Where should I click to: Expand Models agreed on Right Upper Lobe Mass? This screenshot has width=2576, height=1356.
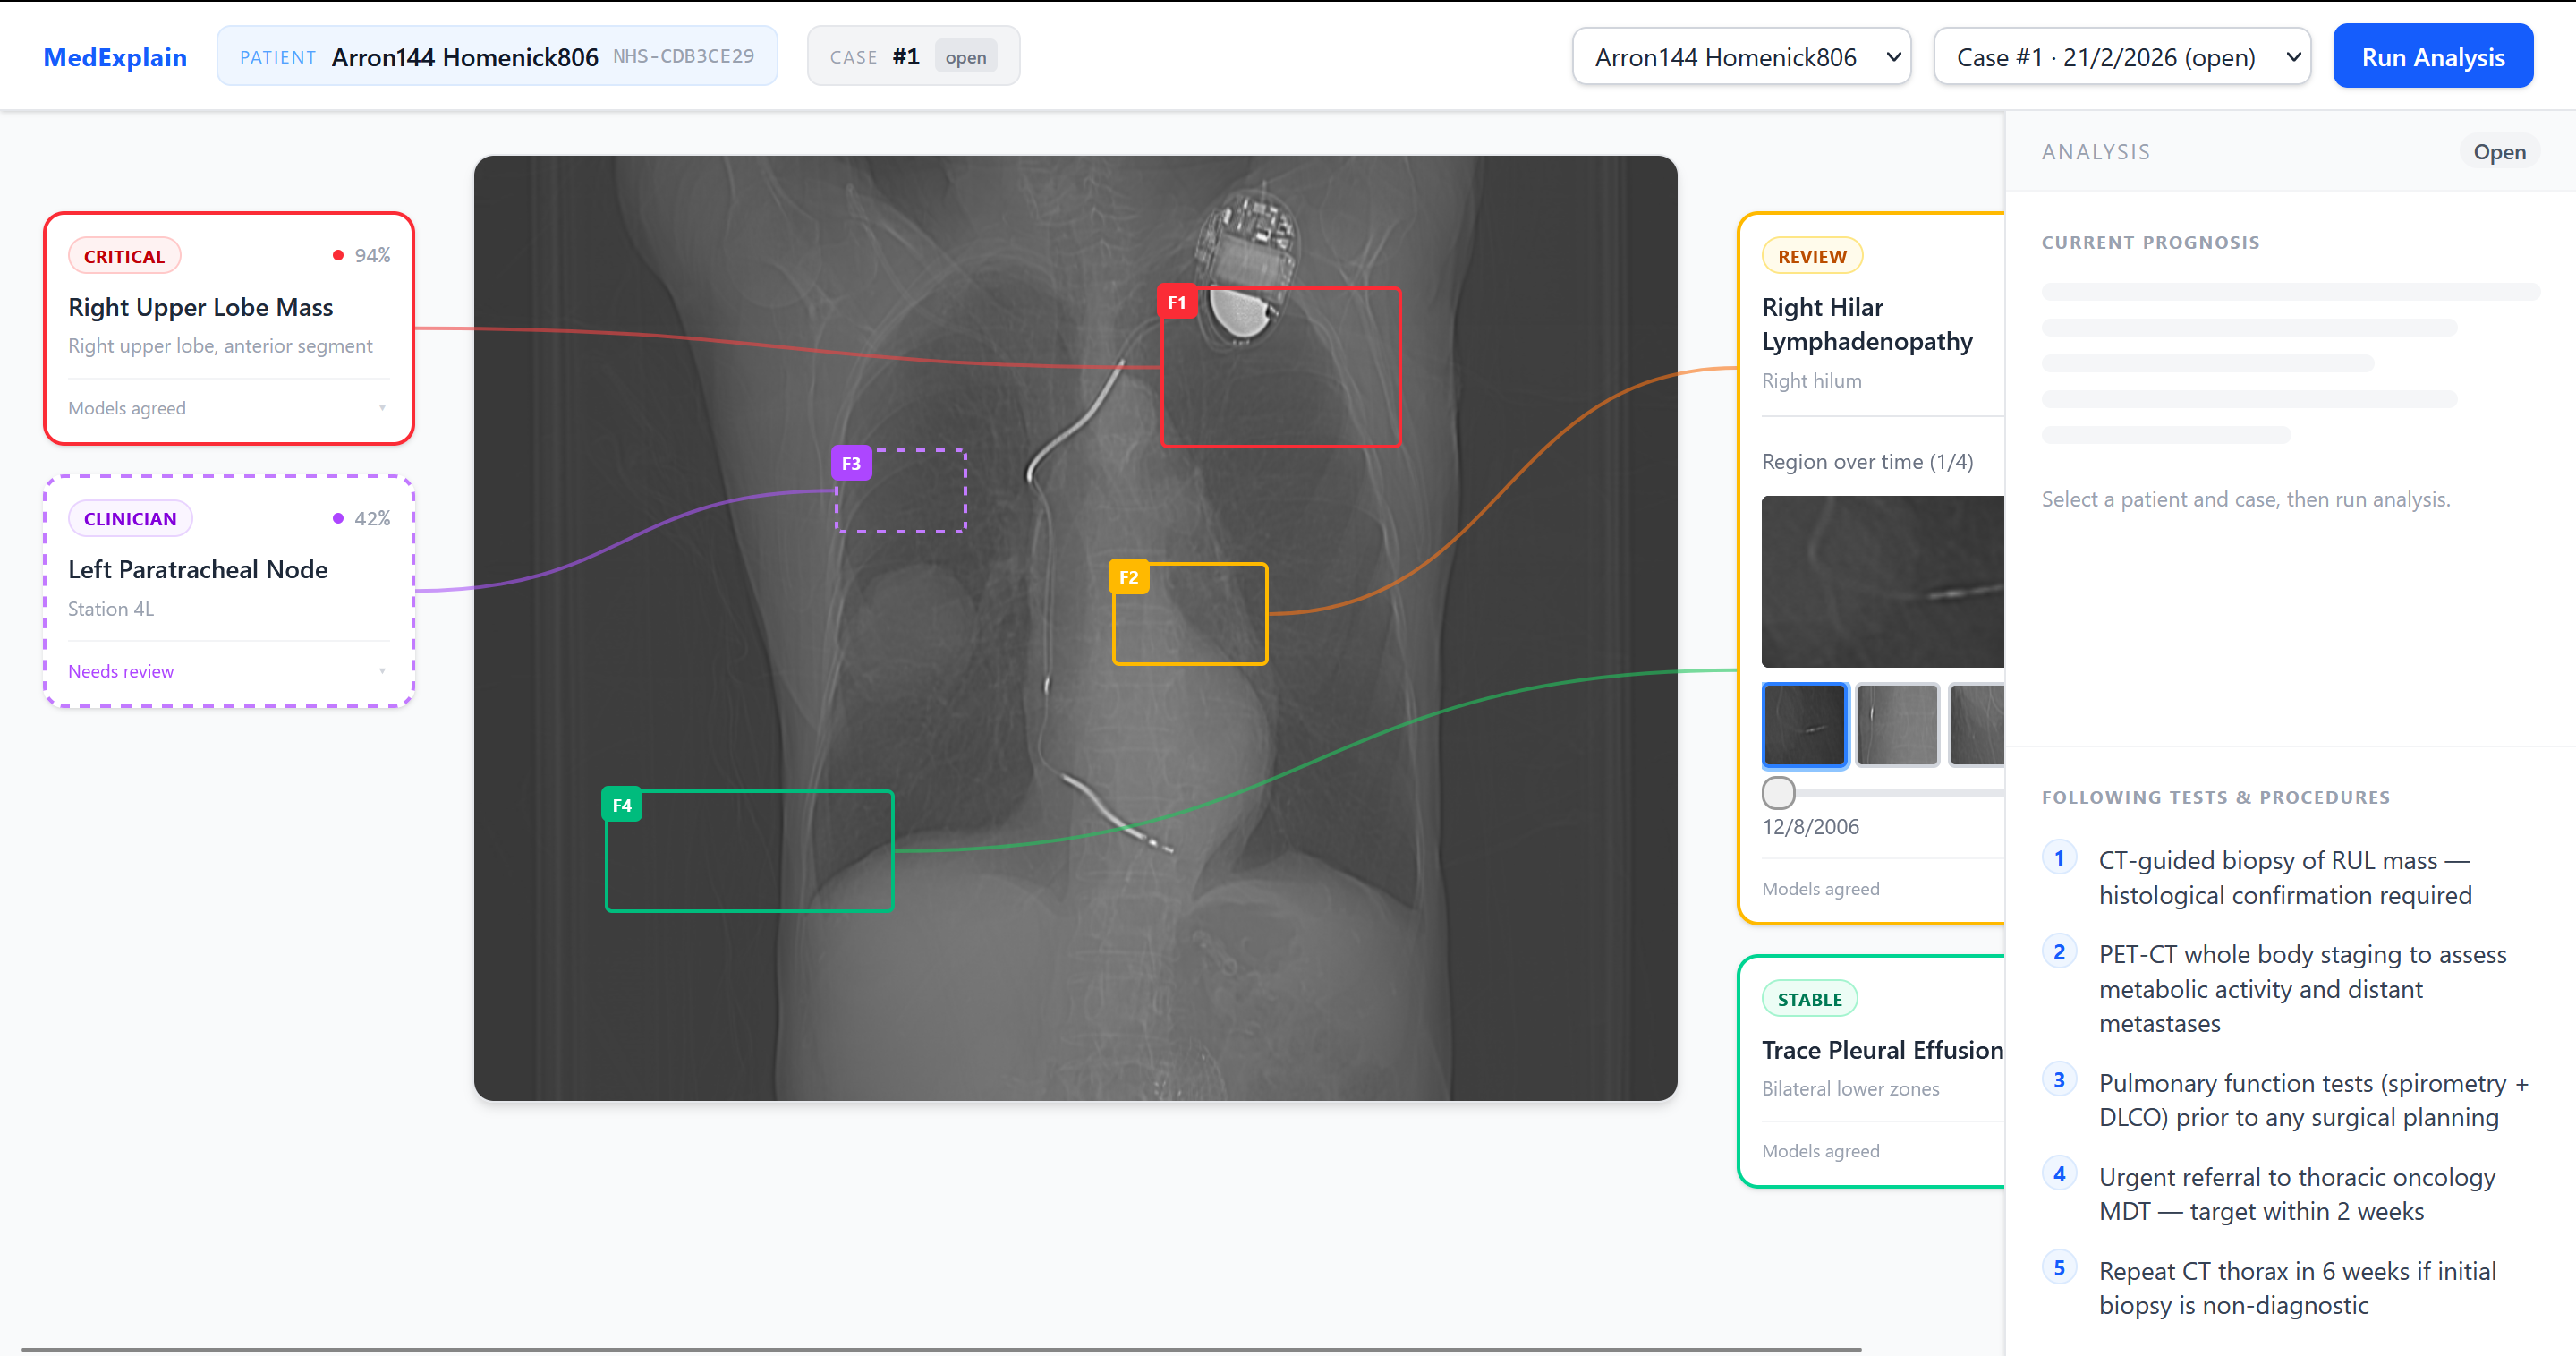228,408
